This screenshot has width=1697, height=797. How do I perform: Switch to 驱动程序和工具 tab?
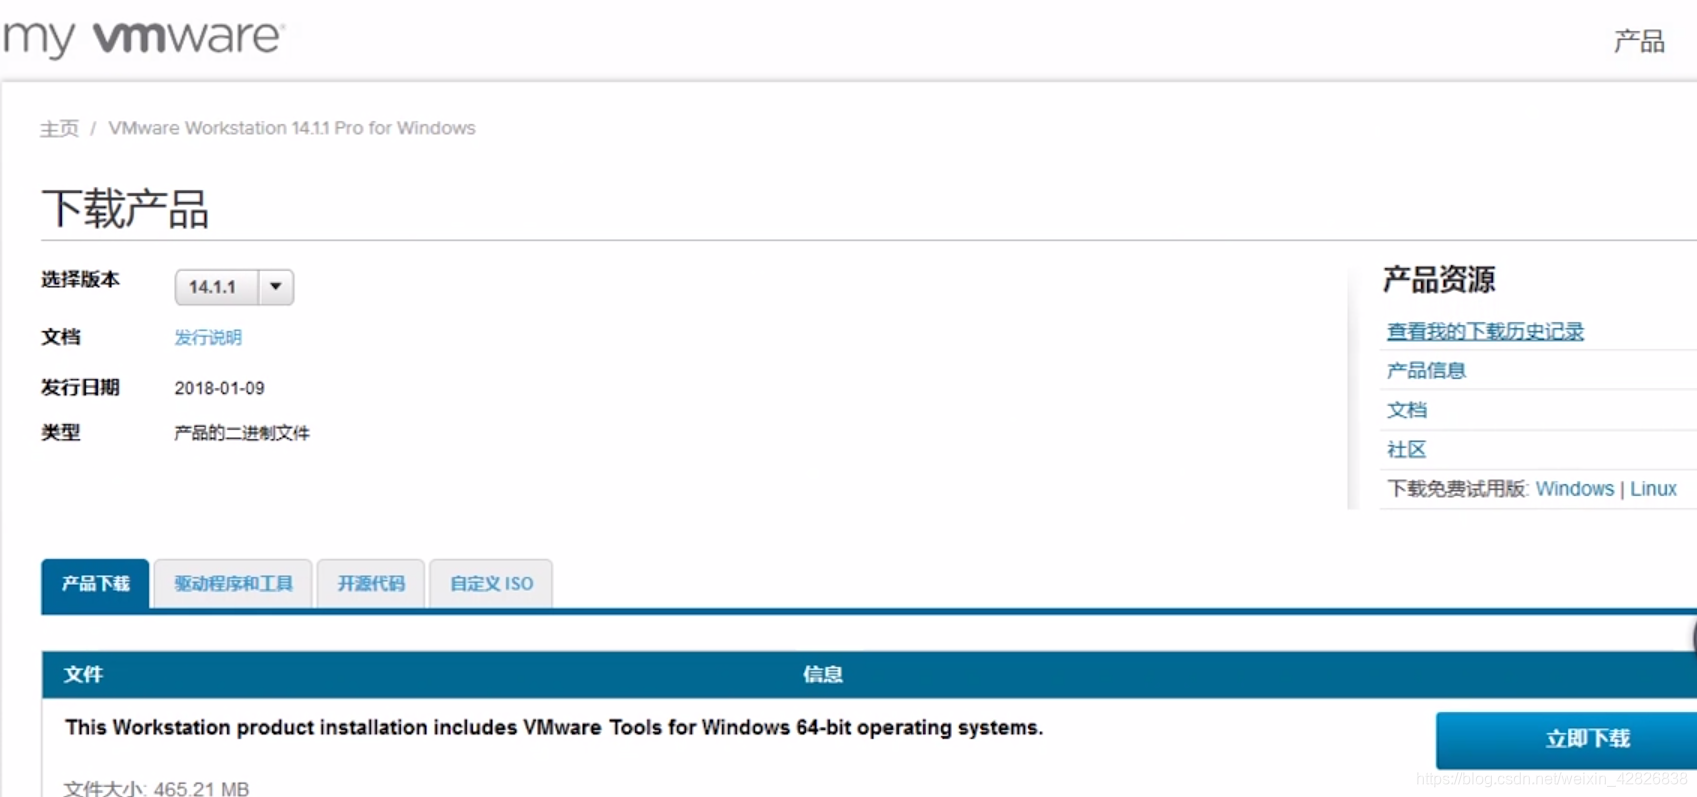[x=233, y=583]
